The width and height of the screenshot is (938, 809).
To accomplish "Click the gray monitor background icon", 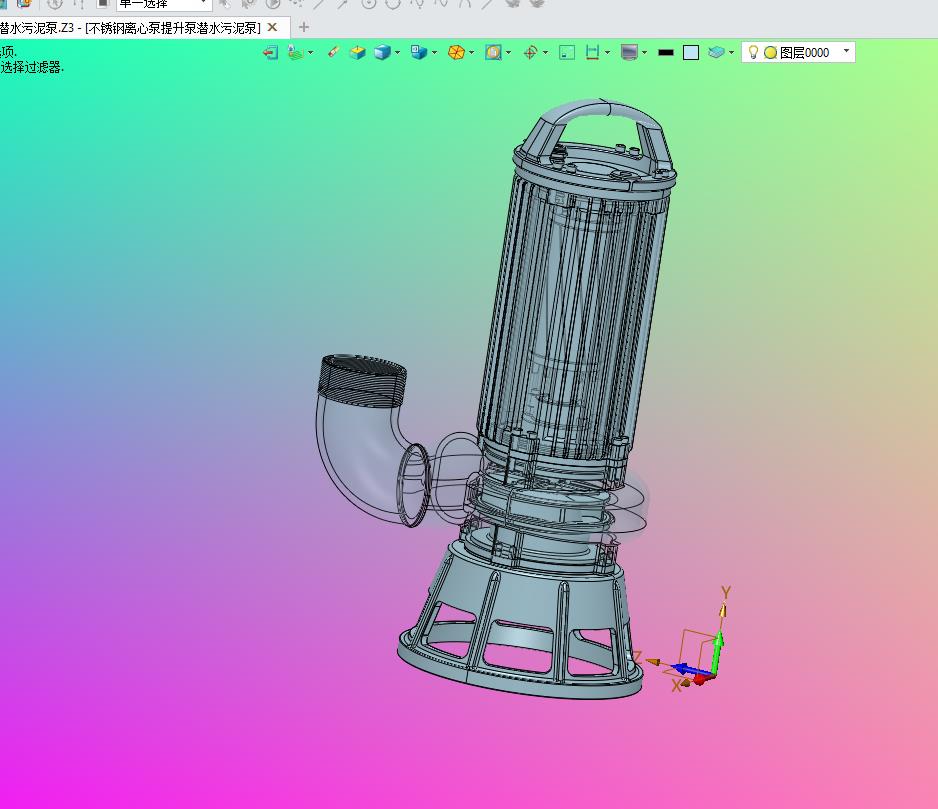I will point(629,53).
